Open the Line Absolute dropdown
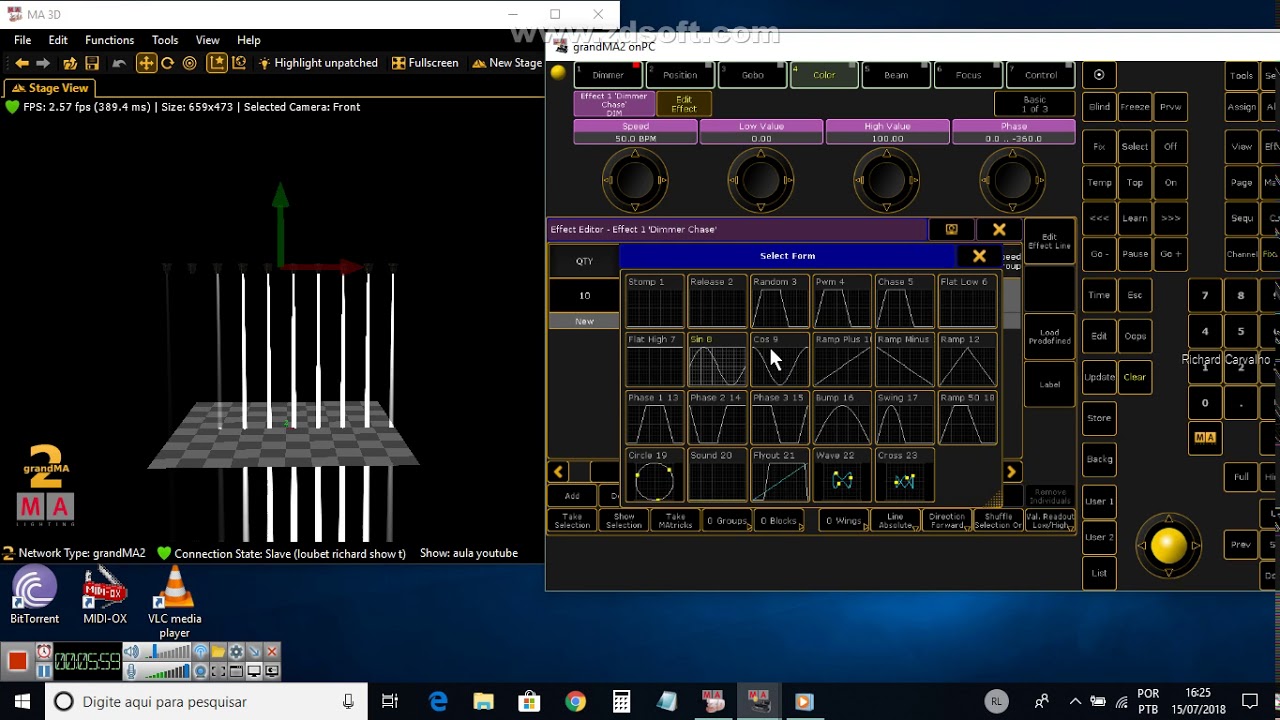Image resolution: width=1280 pixels, height=720 pixels. (896, 521)
